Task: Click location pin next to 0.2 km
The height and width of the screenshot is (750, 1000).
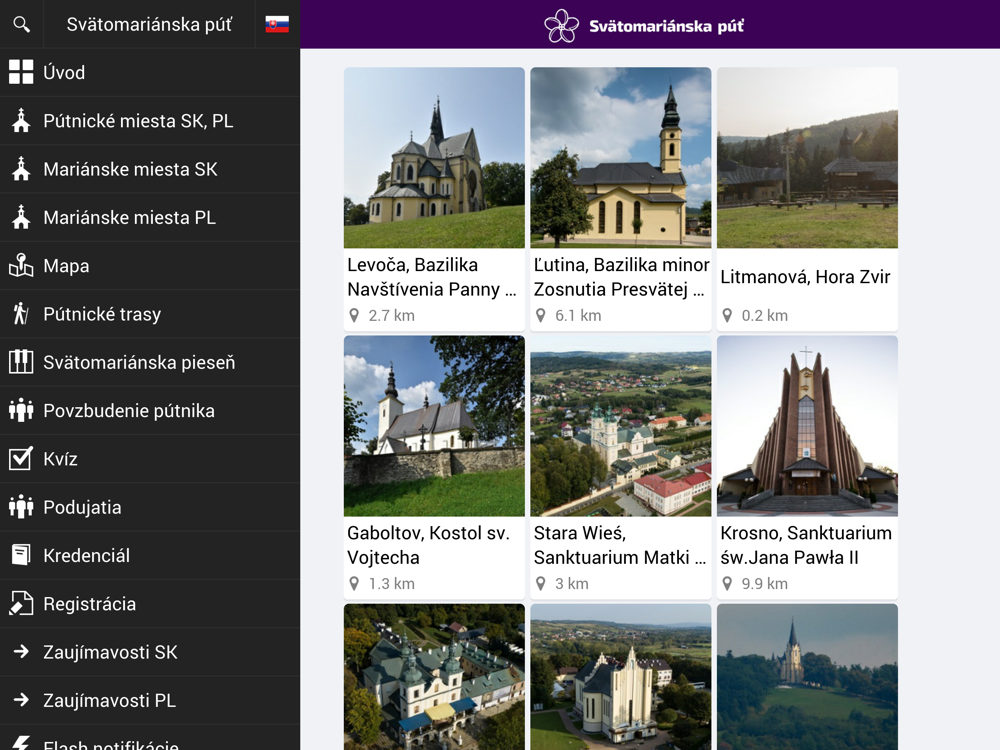Action: pos(727,315)
